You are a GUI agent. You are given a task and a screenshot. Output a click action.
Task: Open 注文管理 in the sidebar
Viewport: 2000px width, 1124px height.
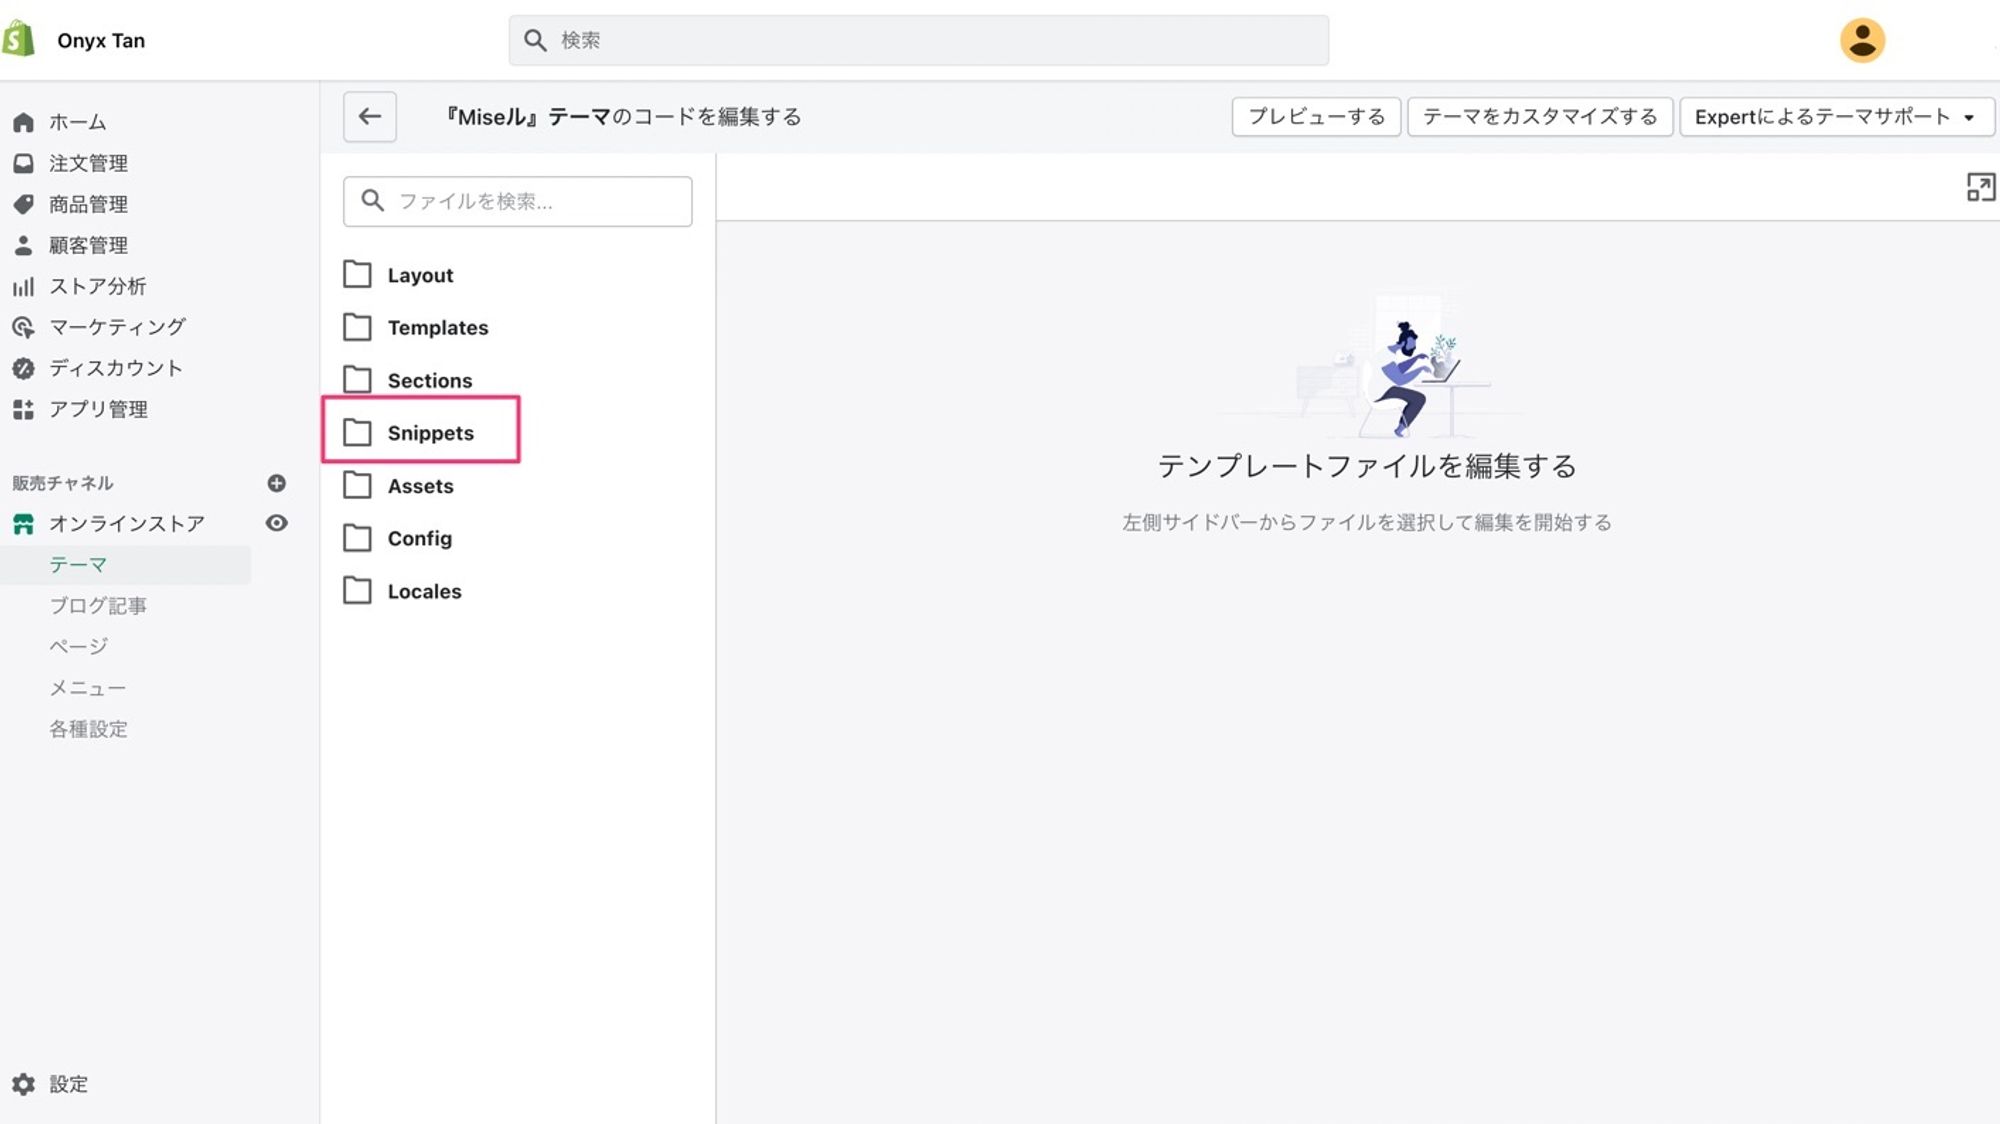click(88, 163)
